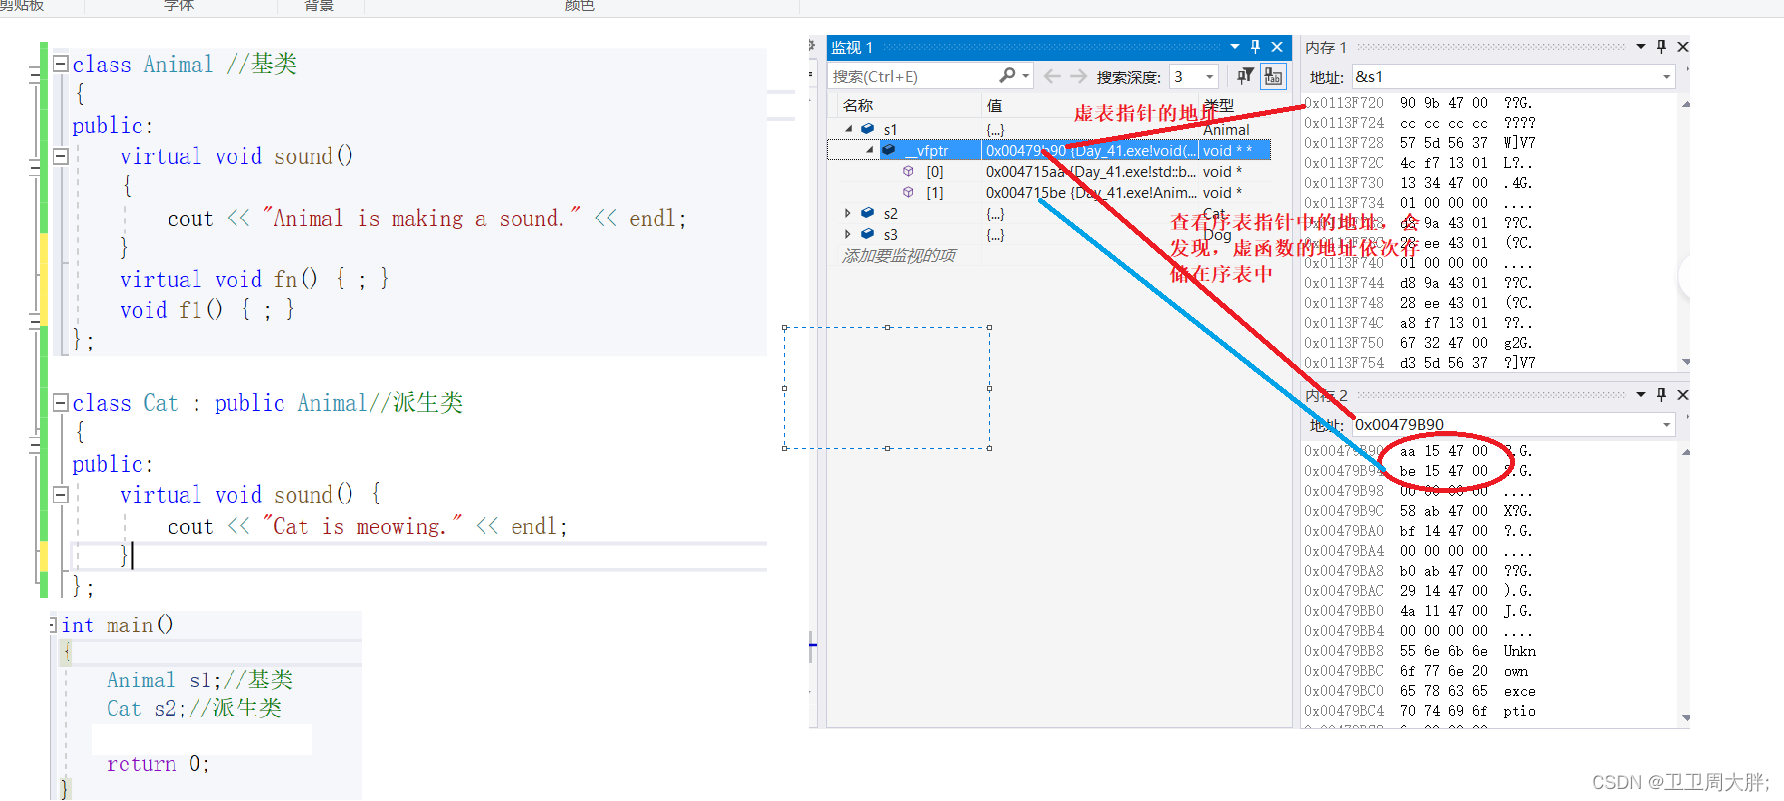Click the 'virtual void fn()' line
The image size is (1784, 801).
tap(255, 279)
